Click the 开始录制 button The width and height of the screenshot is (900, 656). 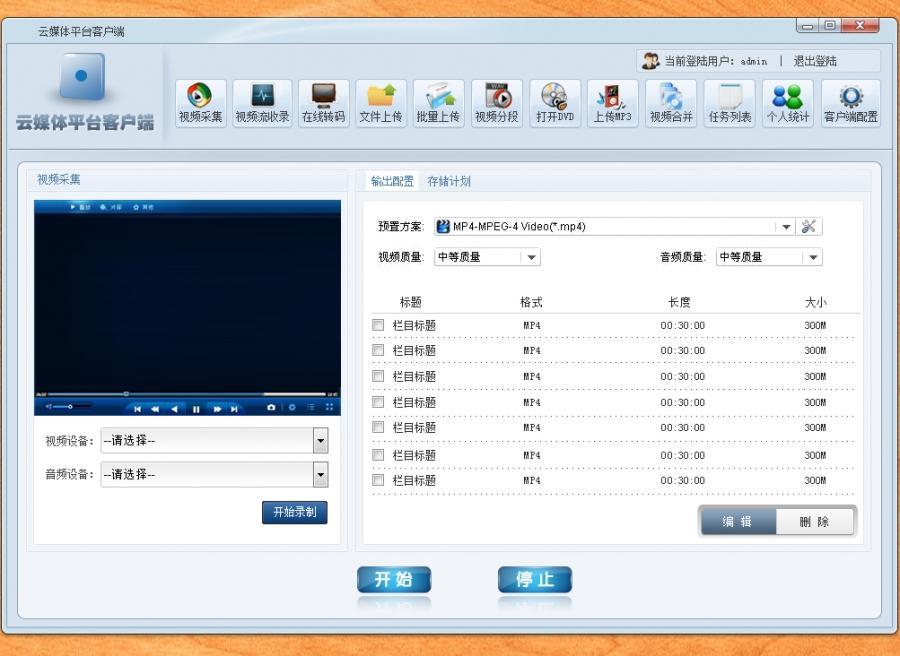click(x=294, y=512)
